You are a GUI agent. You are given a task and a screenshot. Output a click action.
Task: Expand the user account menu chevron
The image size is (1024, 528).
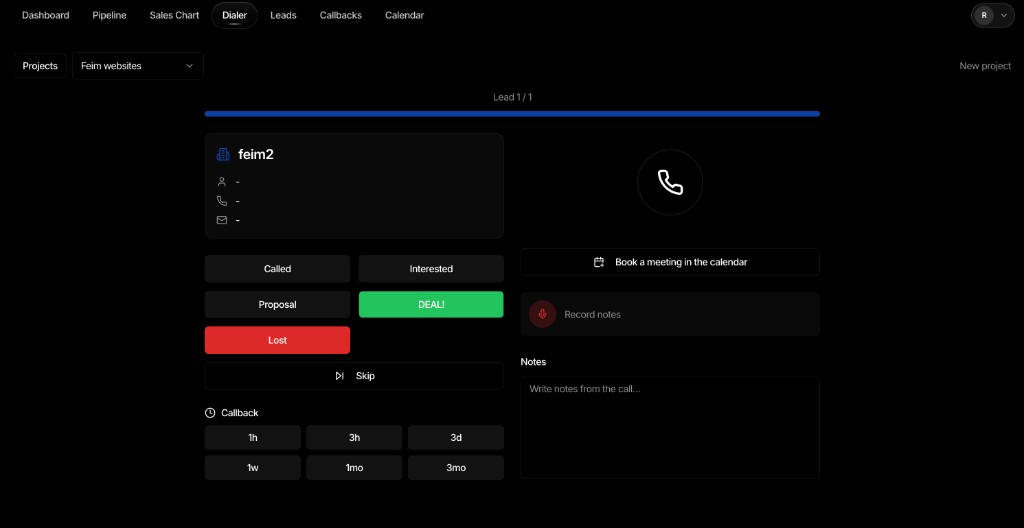(x=1004, y=15)
